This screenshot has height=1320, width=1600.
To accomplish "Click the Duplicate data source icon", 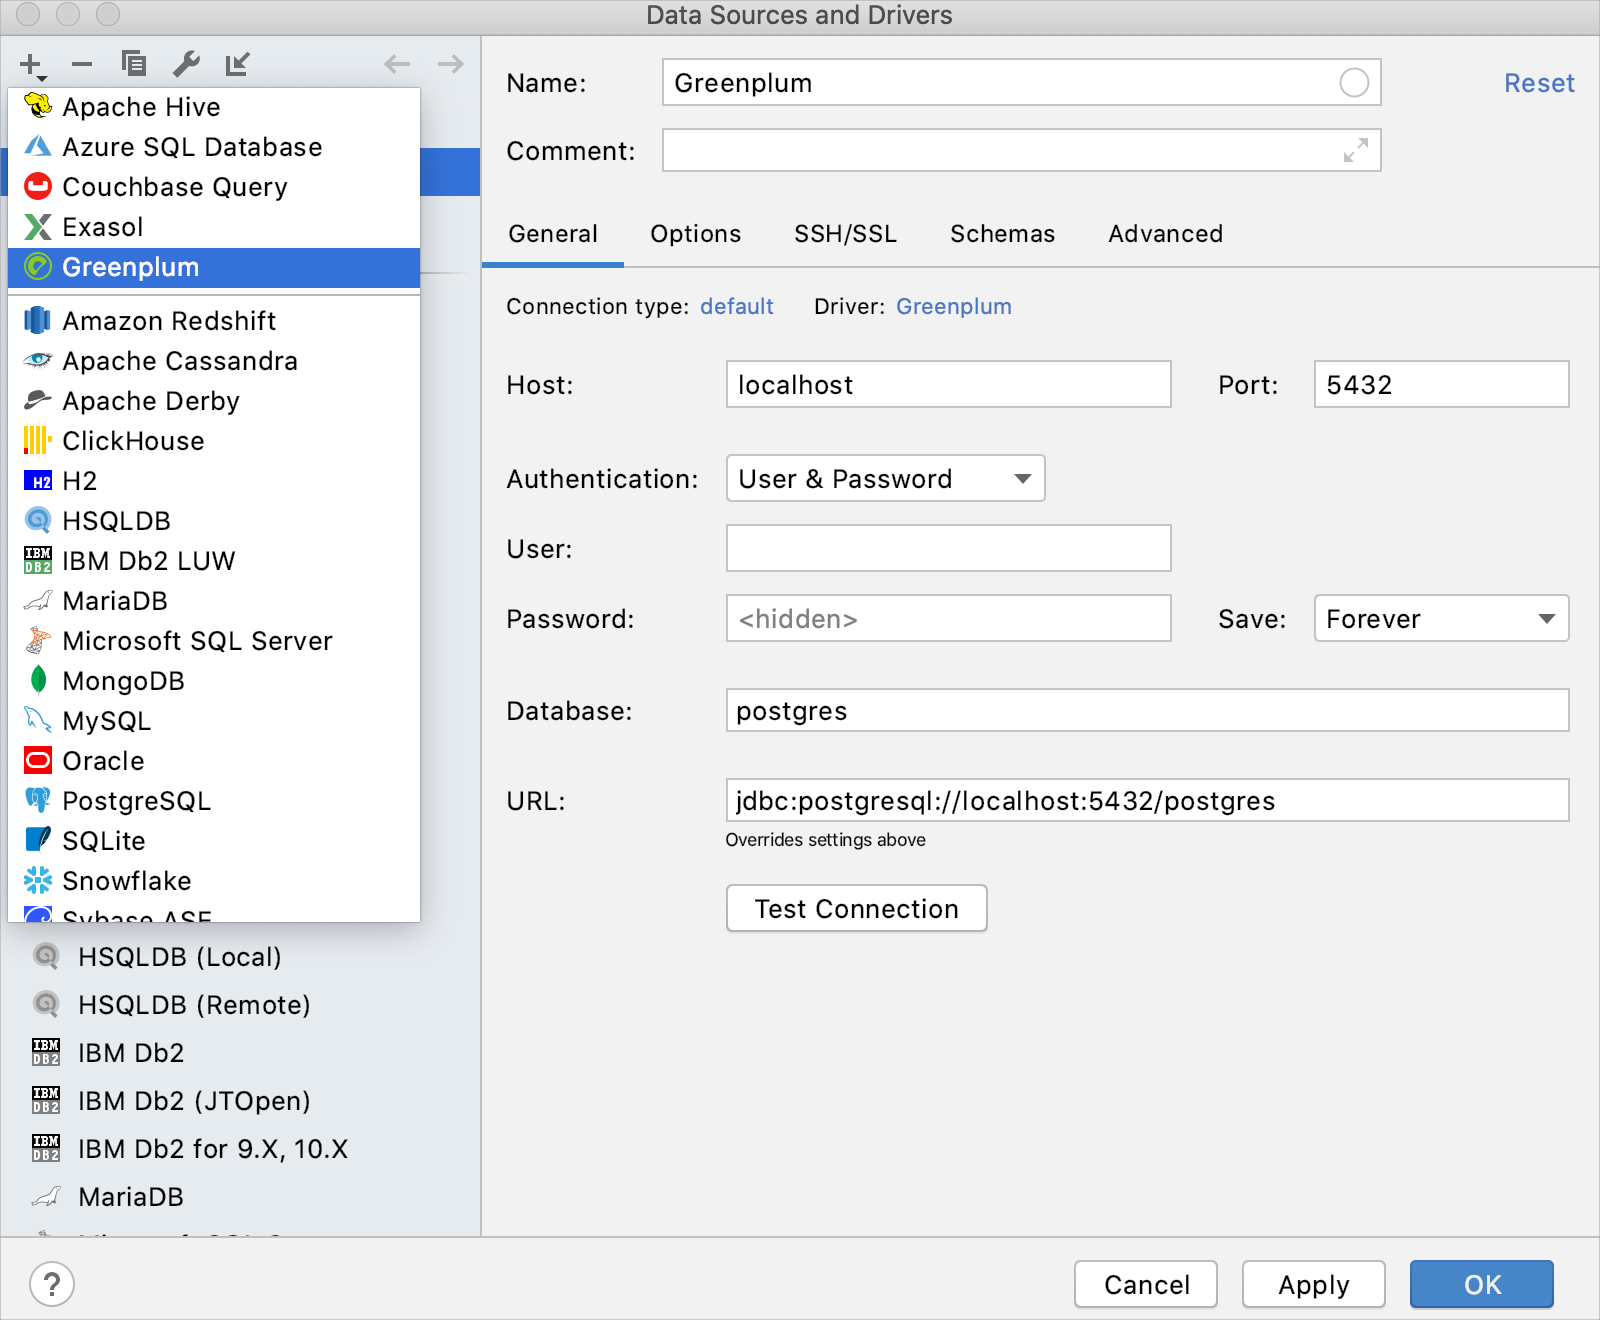I will coord(134,64).
